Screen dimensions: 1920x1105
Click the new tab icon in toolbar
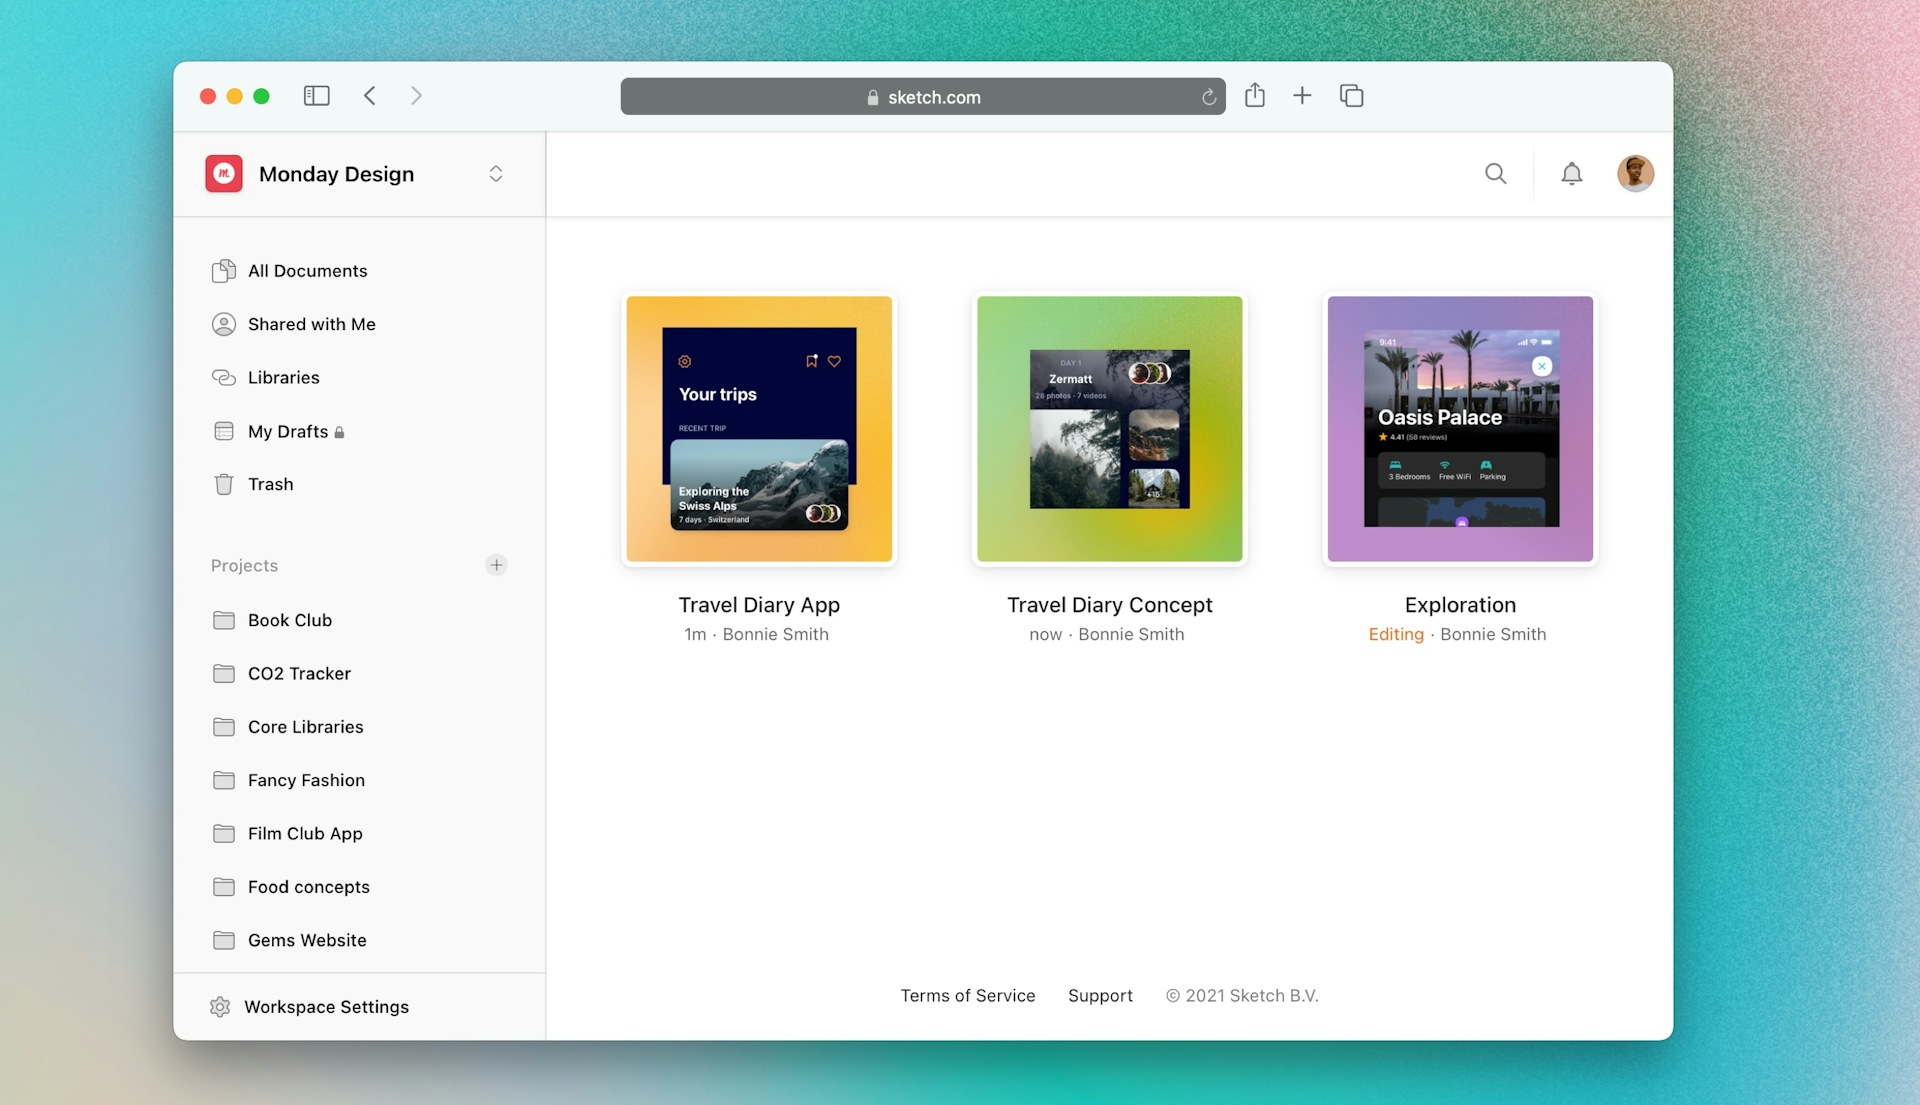1302,95
